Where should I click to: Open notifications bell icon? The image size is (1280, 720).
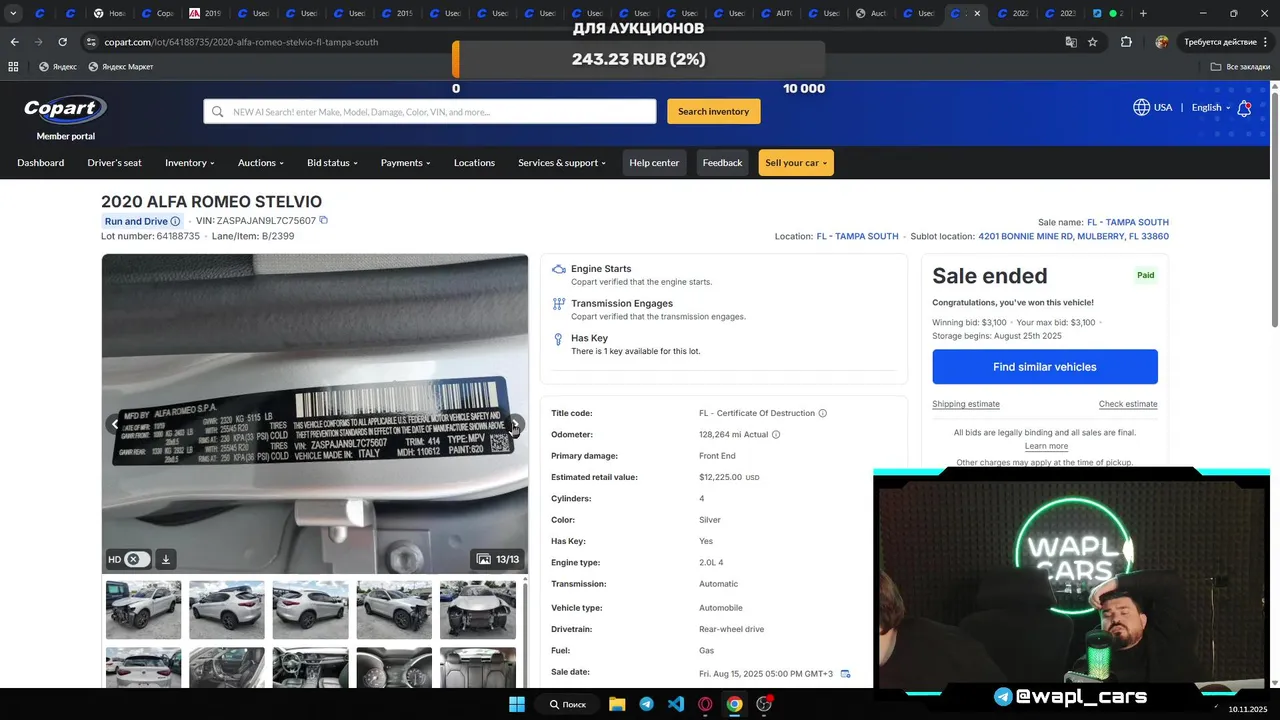click(1244, 108)
